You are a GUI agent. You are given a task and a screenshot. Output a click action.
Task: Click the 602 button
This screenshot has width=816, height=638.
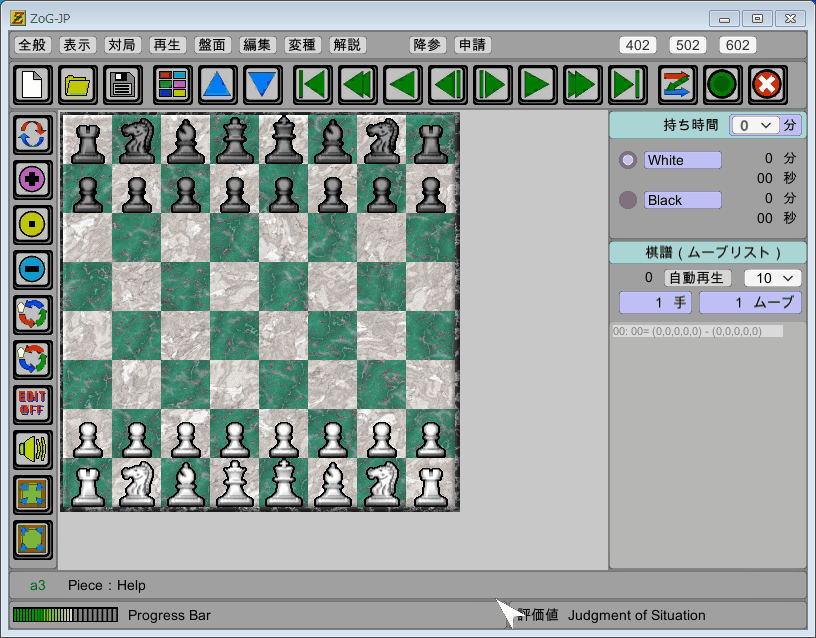point(737,45)
